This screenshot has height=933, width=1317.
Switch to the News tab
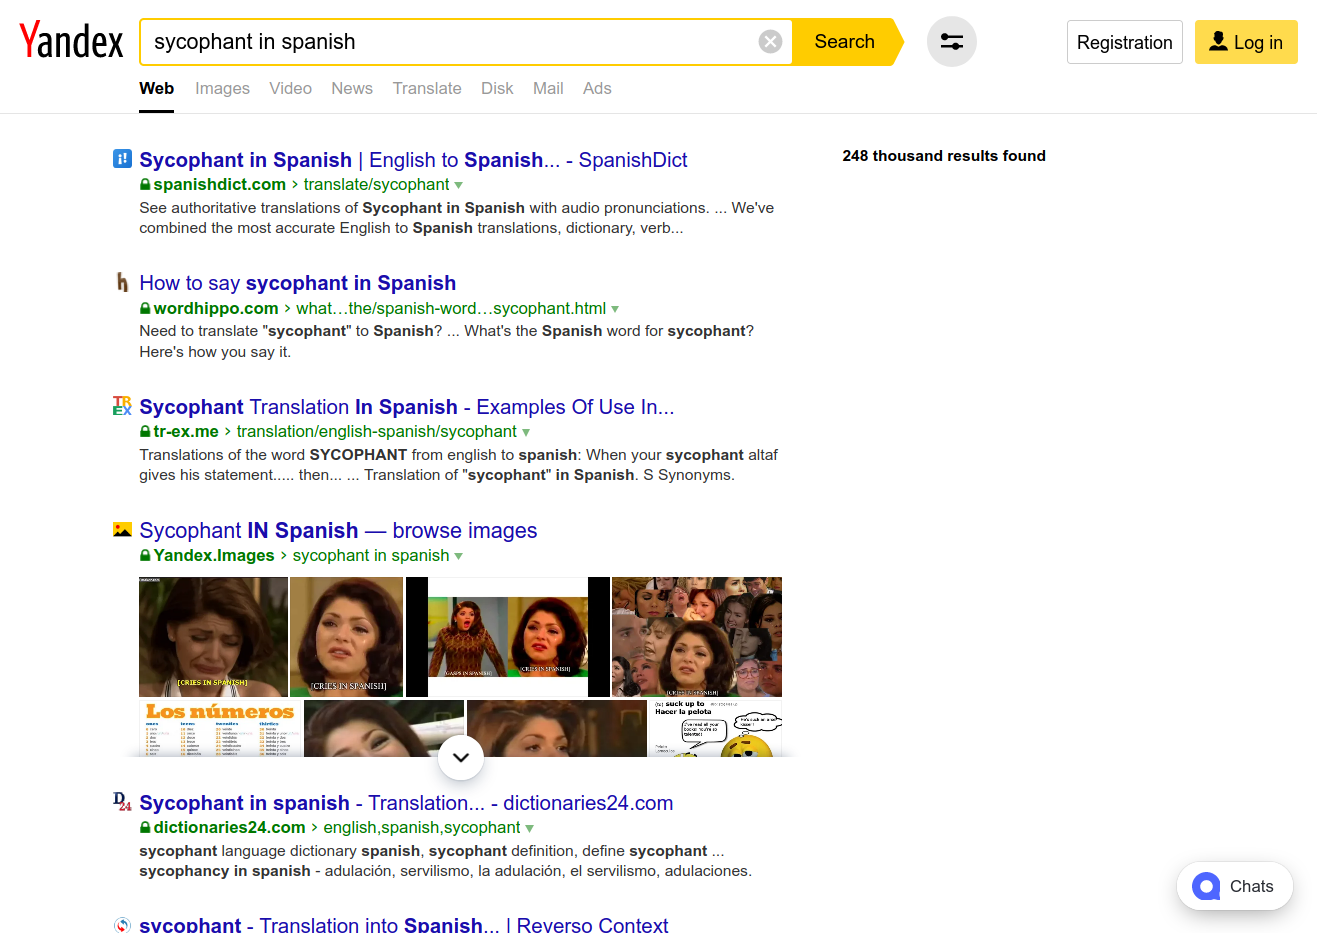(x=352, y=88)
